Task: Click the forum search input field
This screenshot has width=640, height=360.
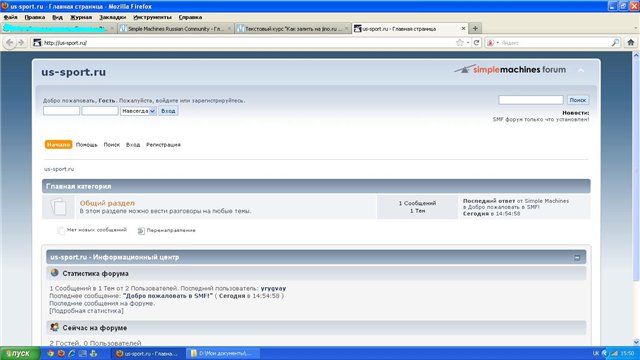Action: (531, 100)
